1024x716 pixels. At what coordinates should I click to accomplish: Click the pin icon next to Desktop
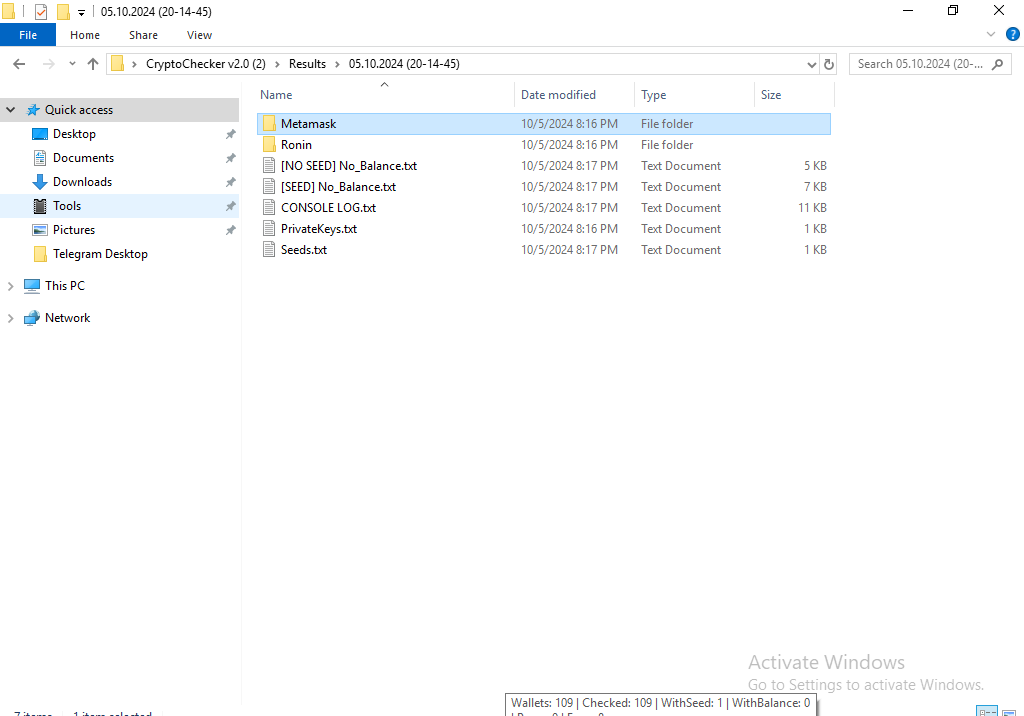(x=230, y=134)
